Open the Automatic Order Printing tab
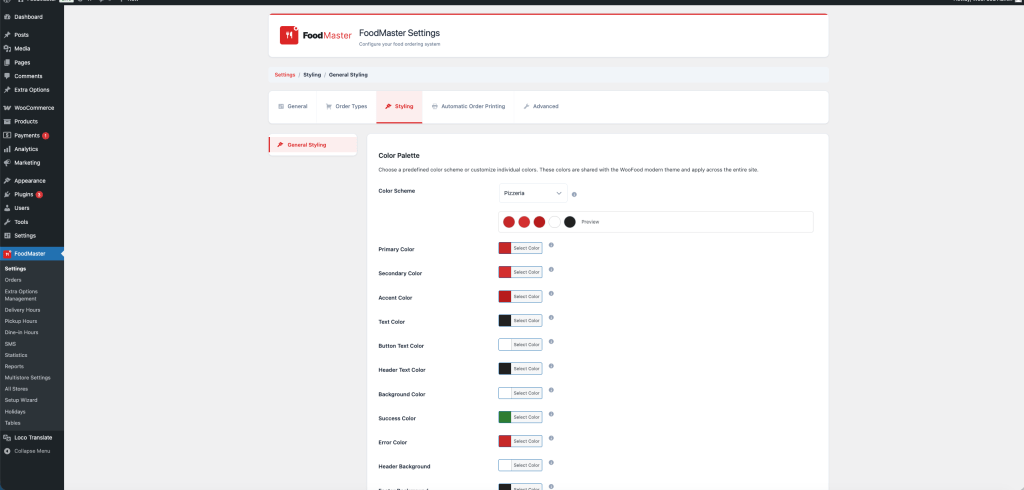 [468, 106]
